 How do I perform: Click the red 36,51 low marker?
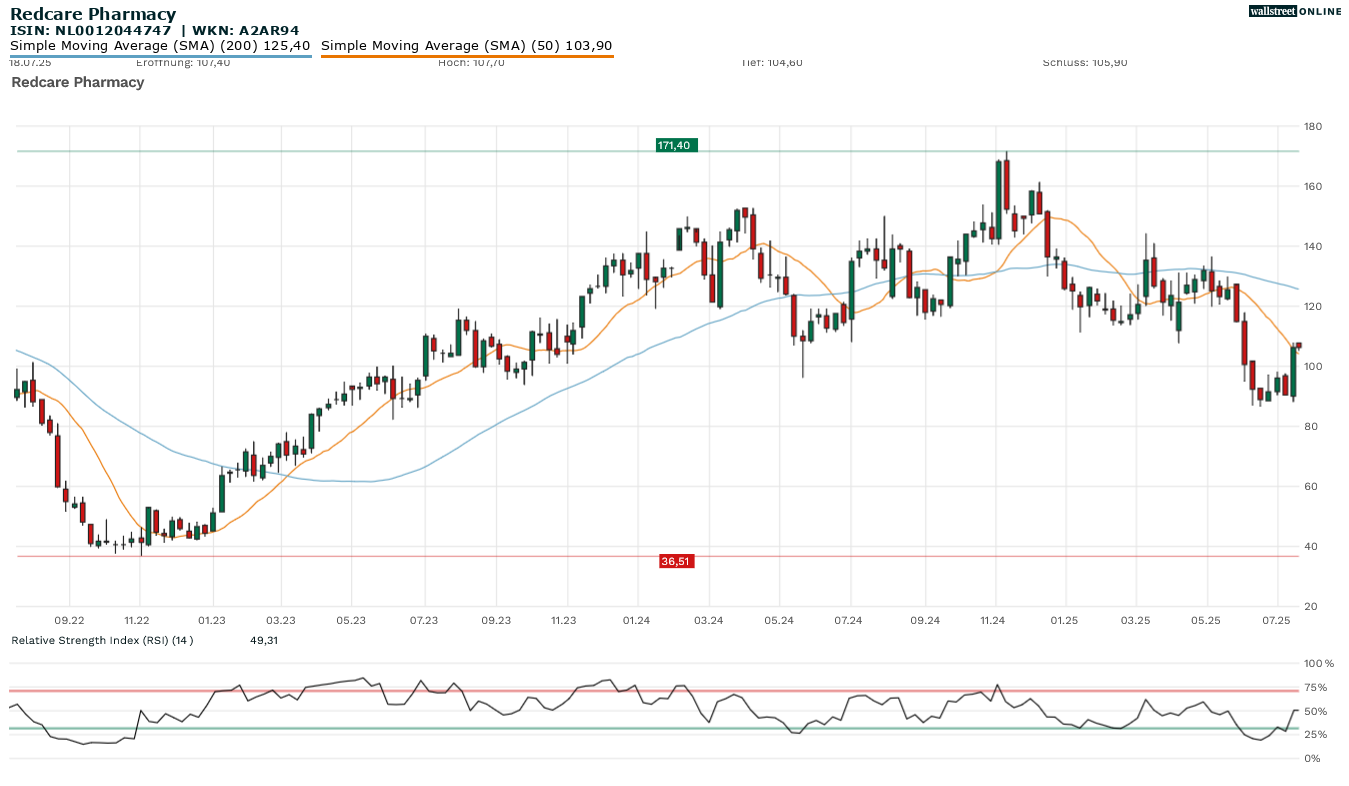pyautogui.click(x=676, y=561)
